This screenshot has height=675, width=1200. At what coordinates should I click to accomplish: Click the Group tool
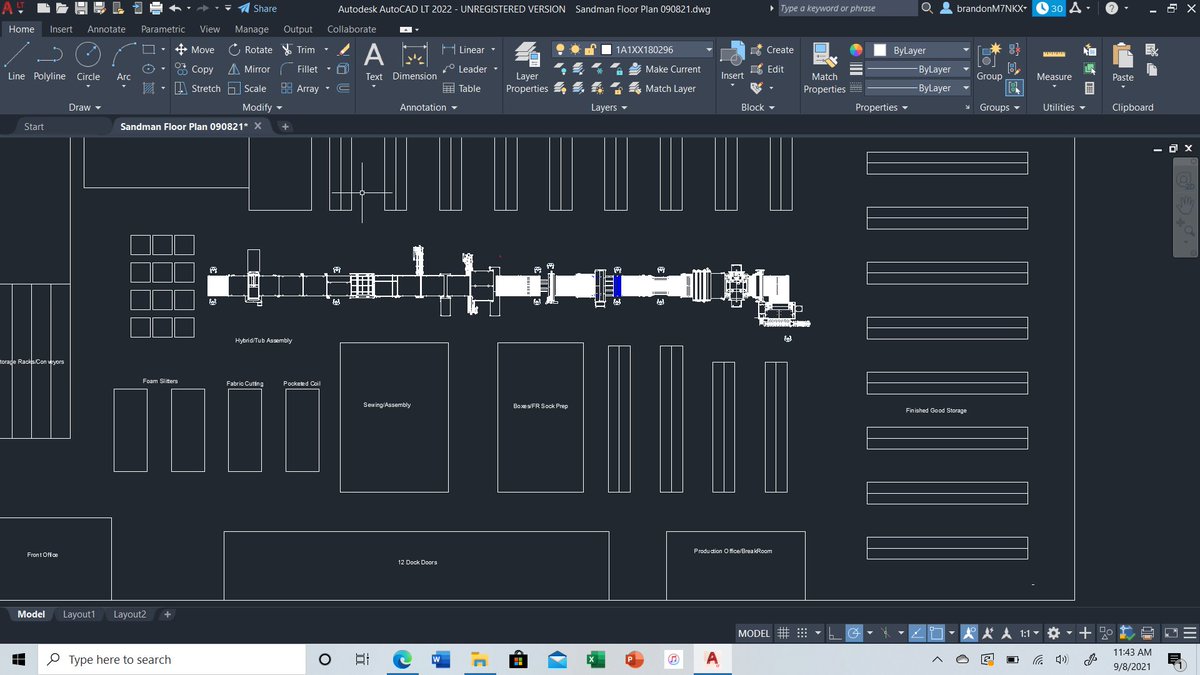click(x=989, y=63)
